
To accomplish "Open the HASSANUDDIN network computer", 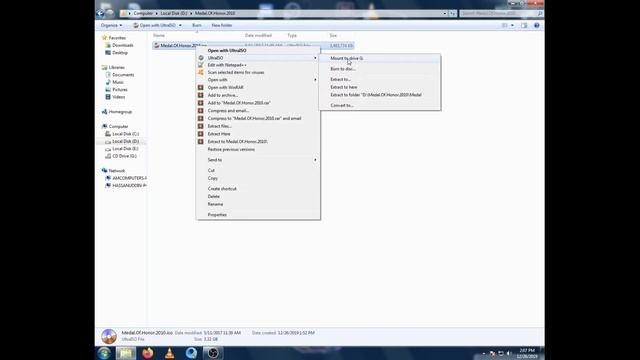I will point(129,185).
